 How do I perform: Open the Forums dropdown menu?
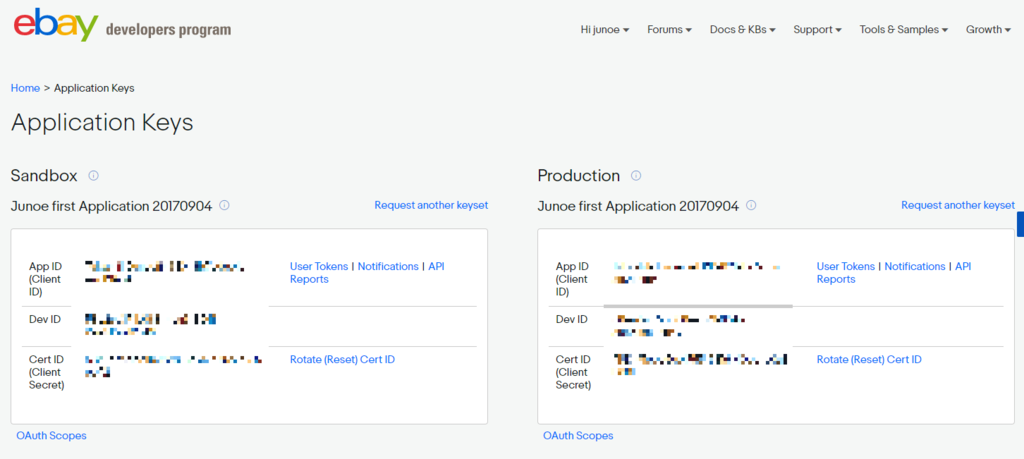click(x=669, y=29)
